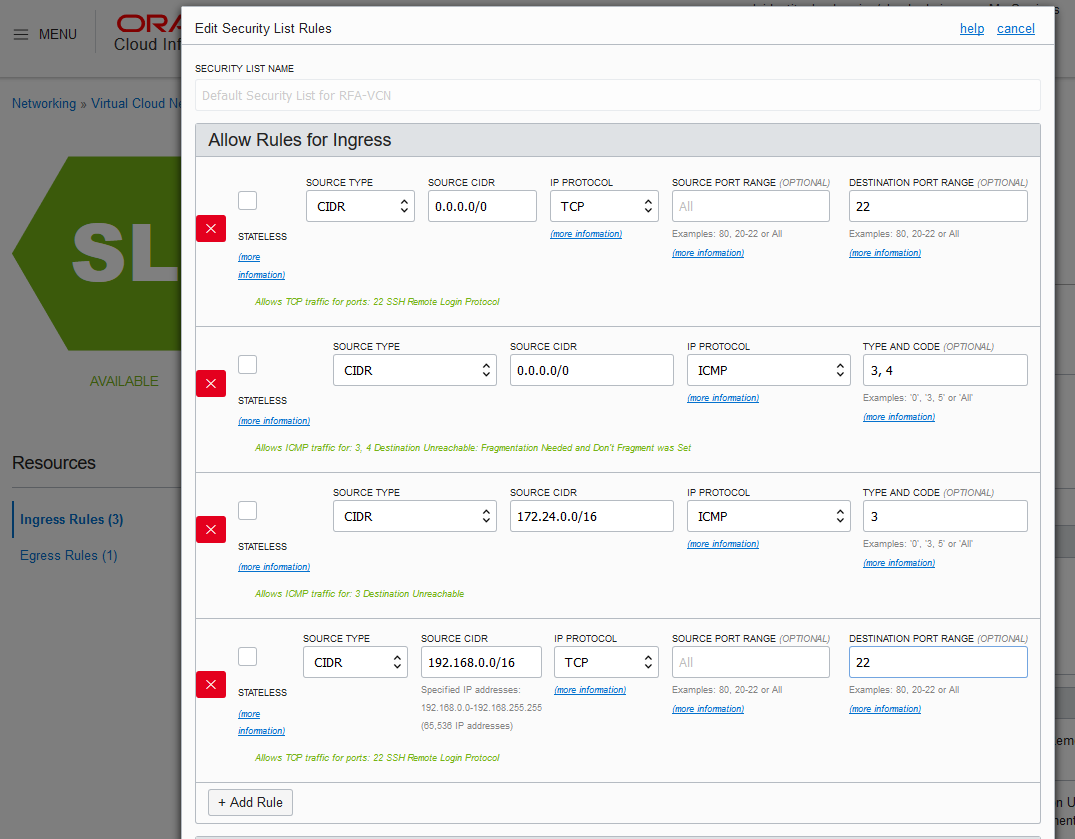1075x839 pixels.
Task: Open IP Protocol more information in the first rule
Action: tap(585, 234)
